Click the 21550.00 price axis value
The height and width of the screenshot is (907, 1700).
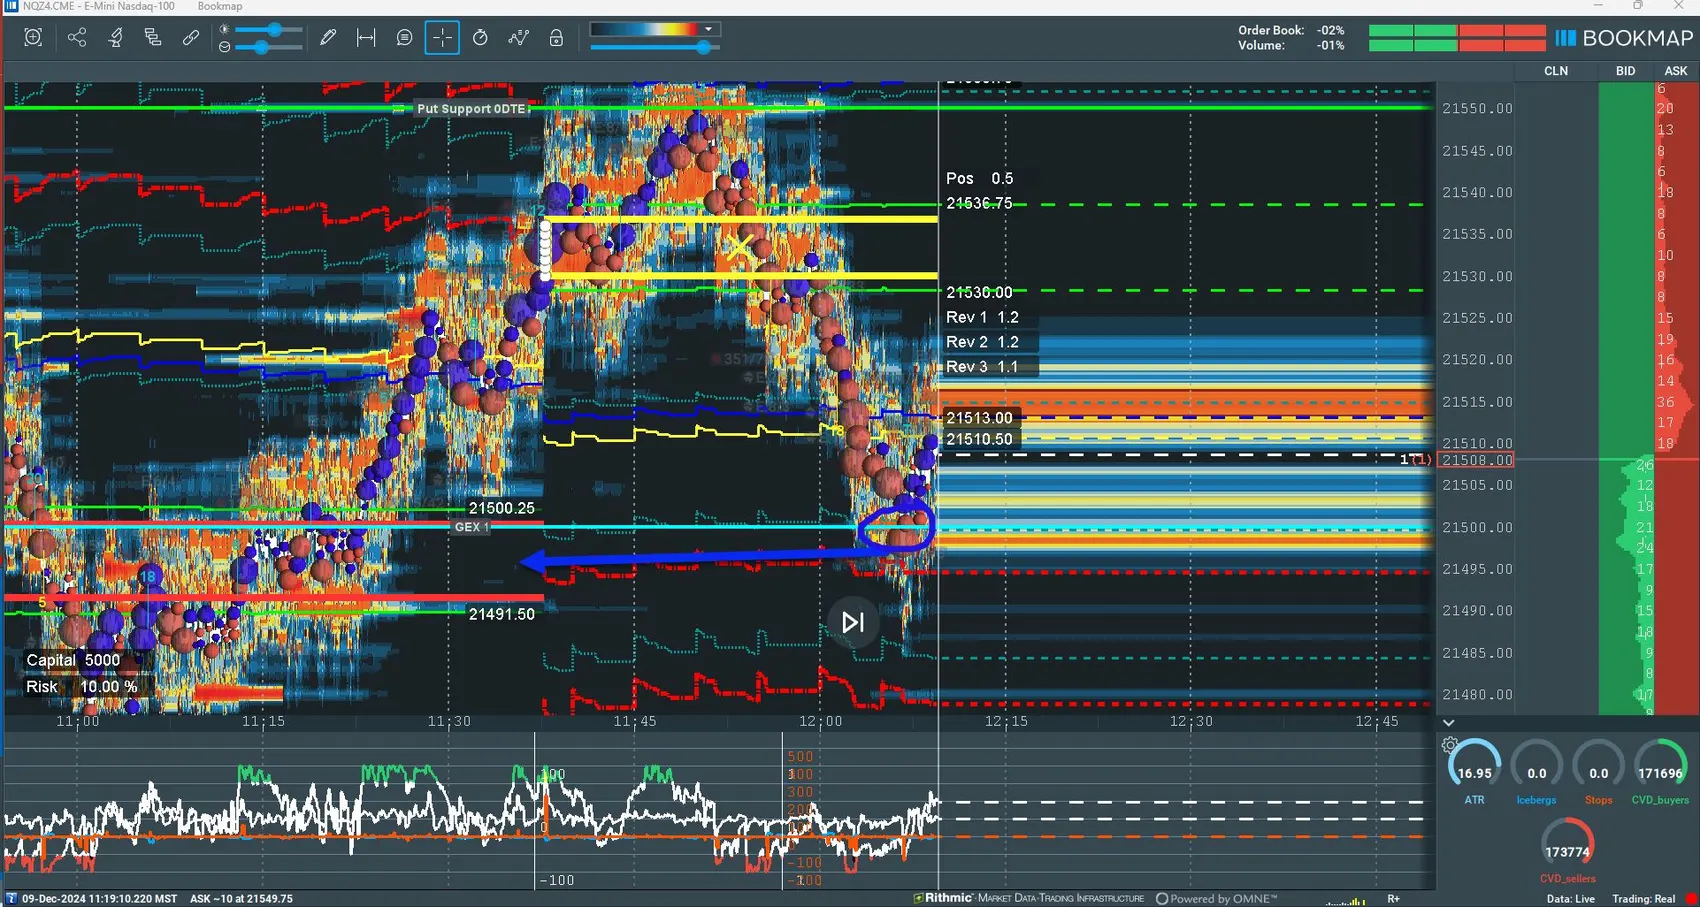pos(1477,108)
